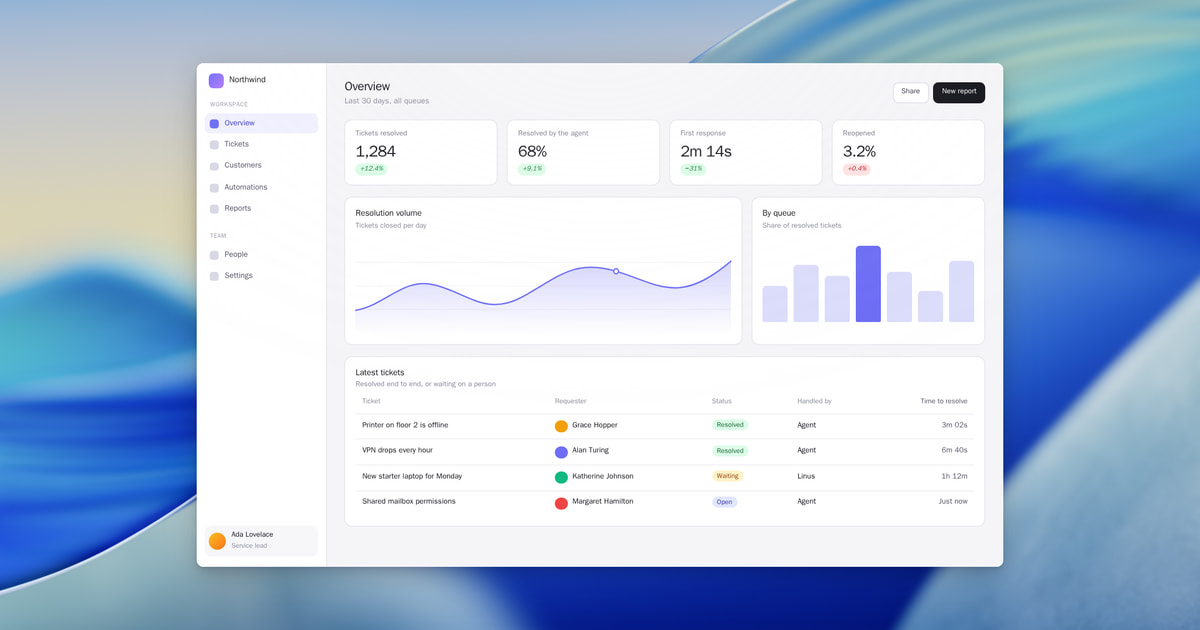Click the Latest tickets heading
The height and width of the screenshot is (630, 1200).
[380, 372]
